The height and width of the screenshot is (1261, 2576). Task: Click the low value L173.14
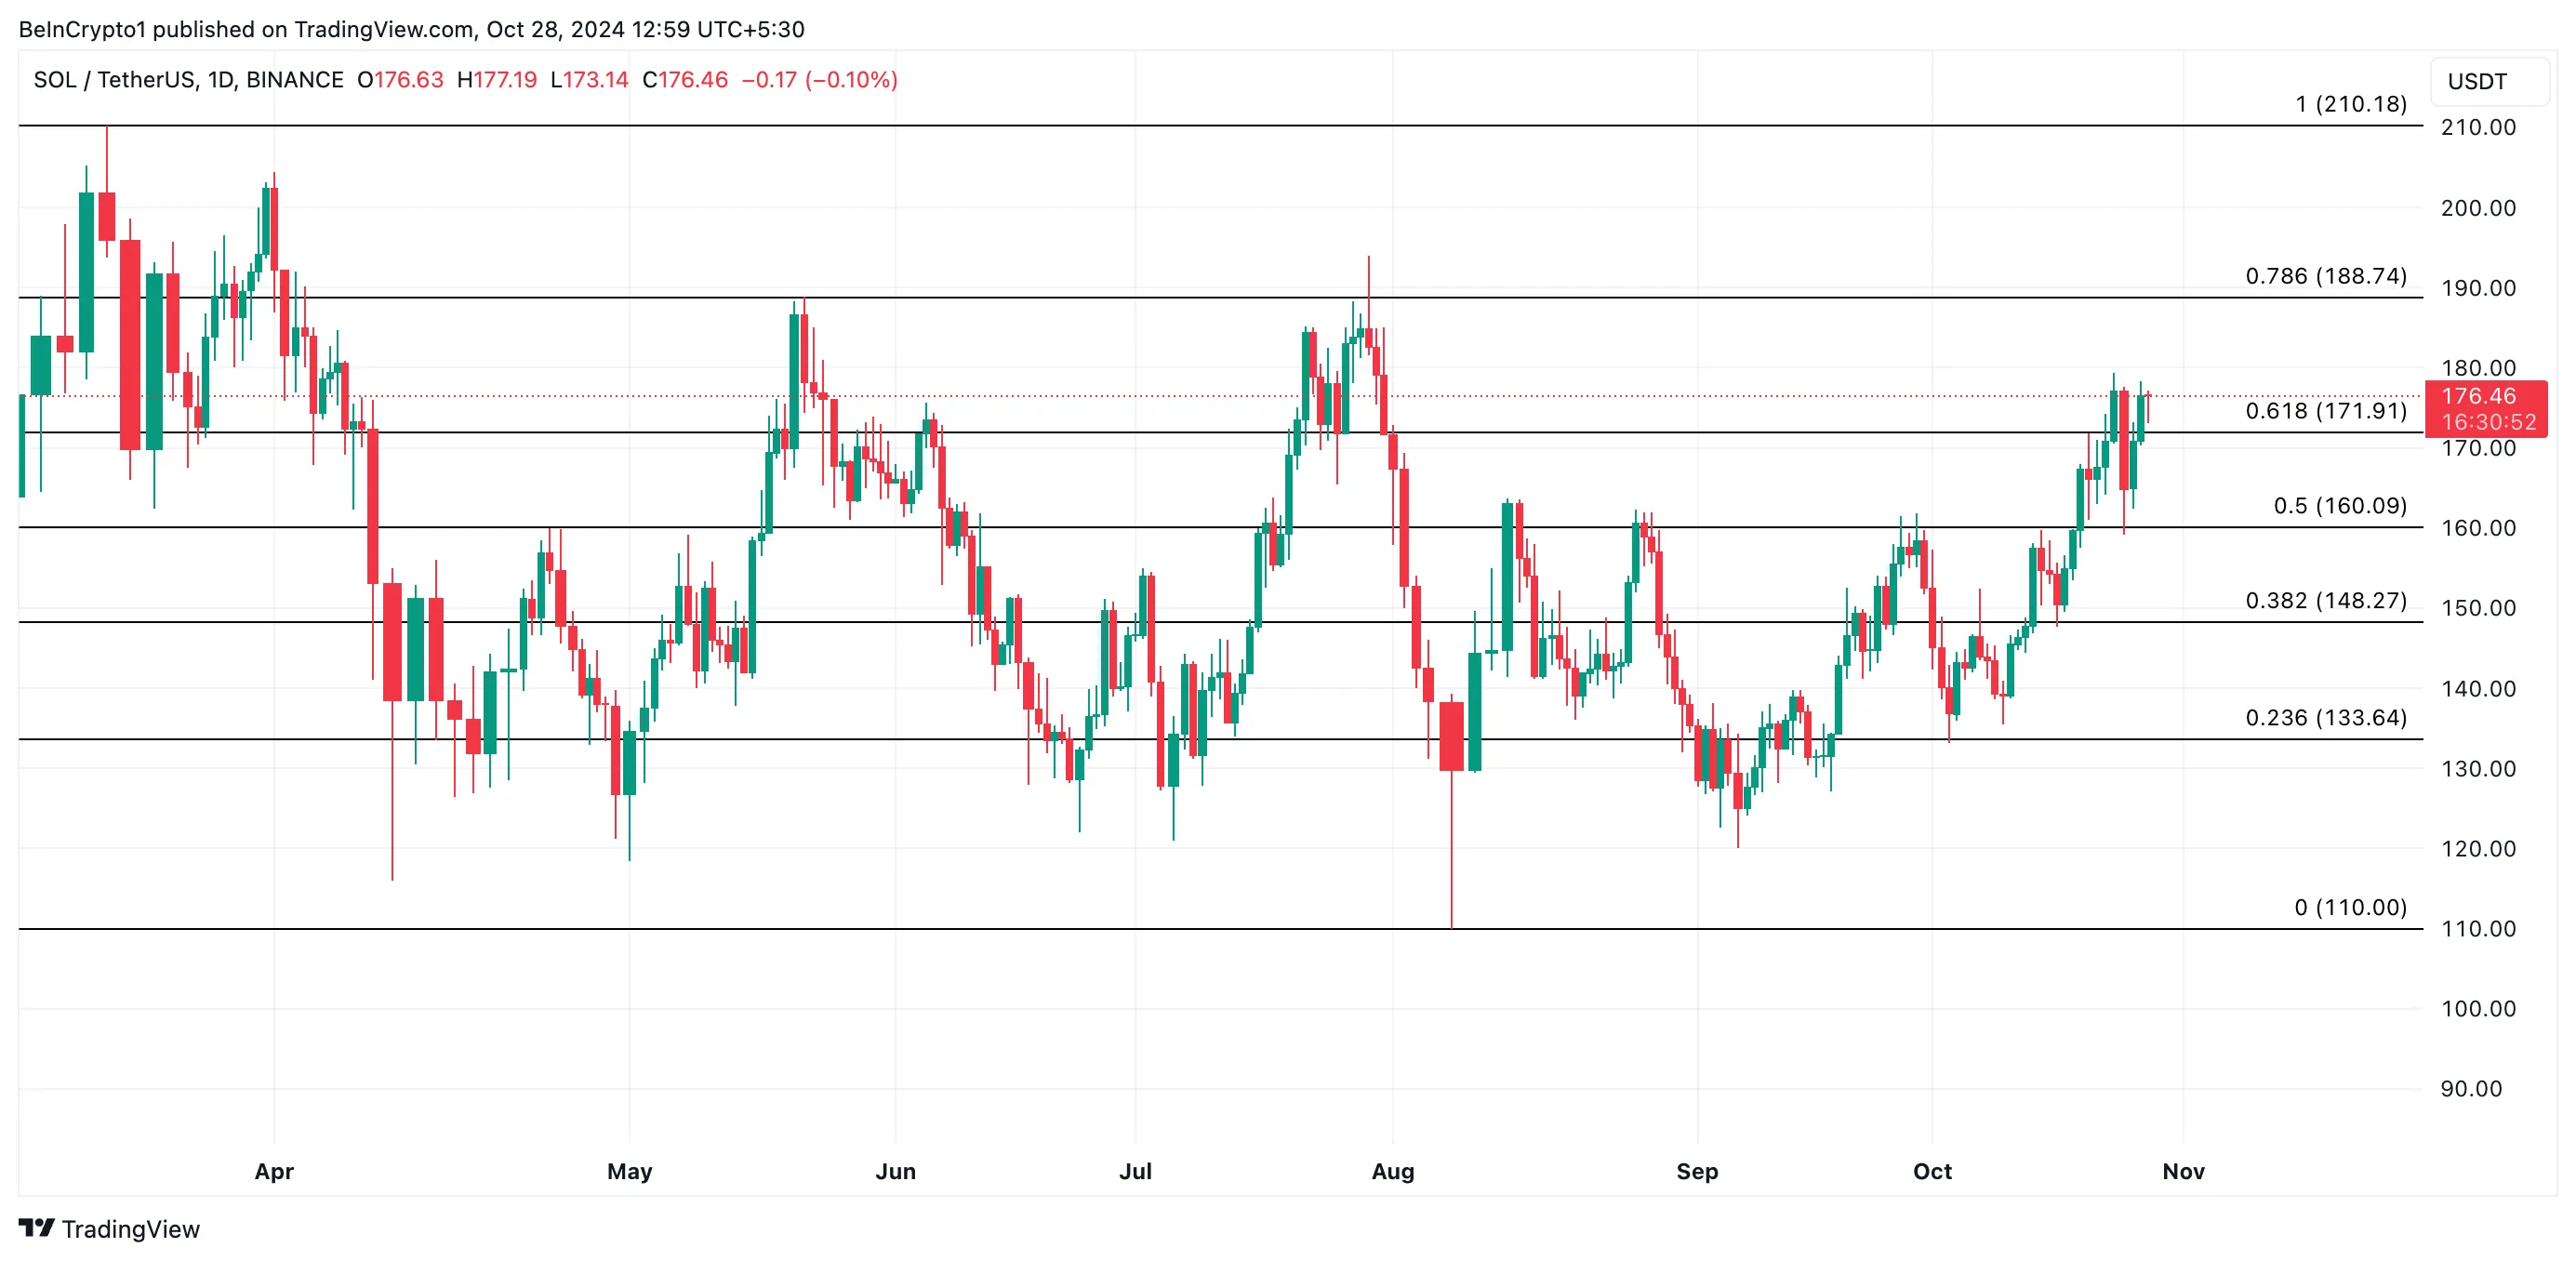589,80
